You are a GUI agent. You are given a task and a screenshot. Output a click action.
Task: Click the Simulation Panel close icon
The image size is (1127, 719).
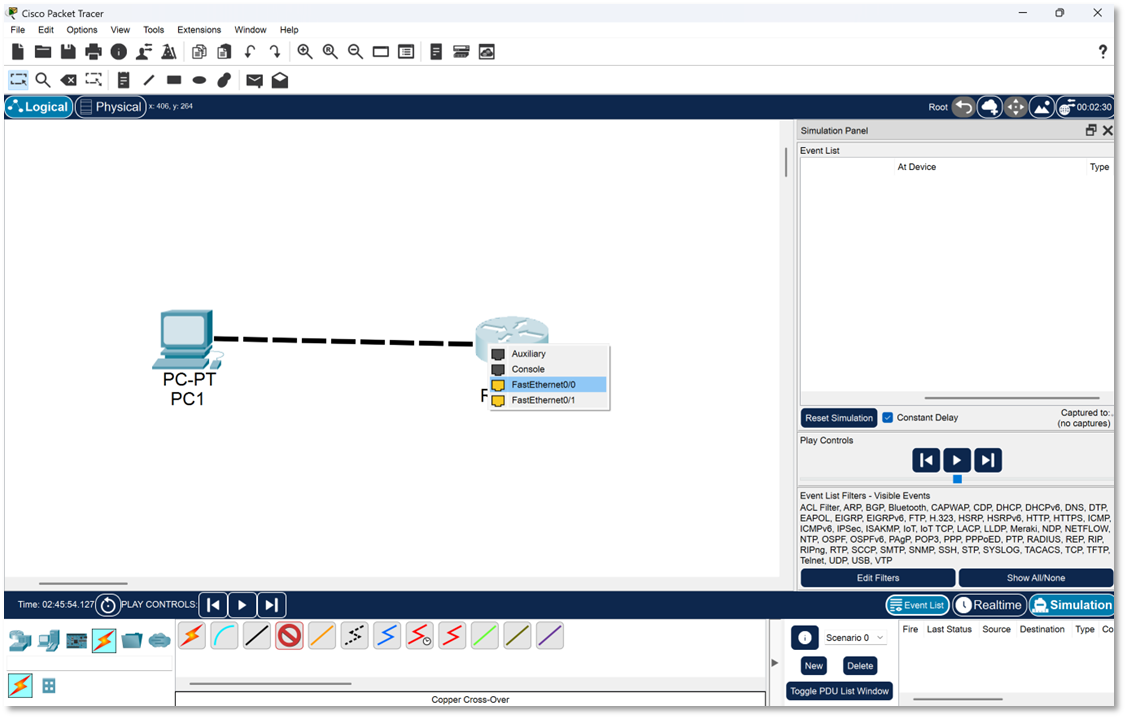click(1108, 130)
